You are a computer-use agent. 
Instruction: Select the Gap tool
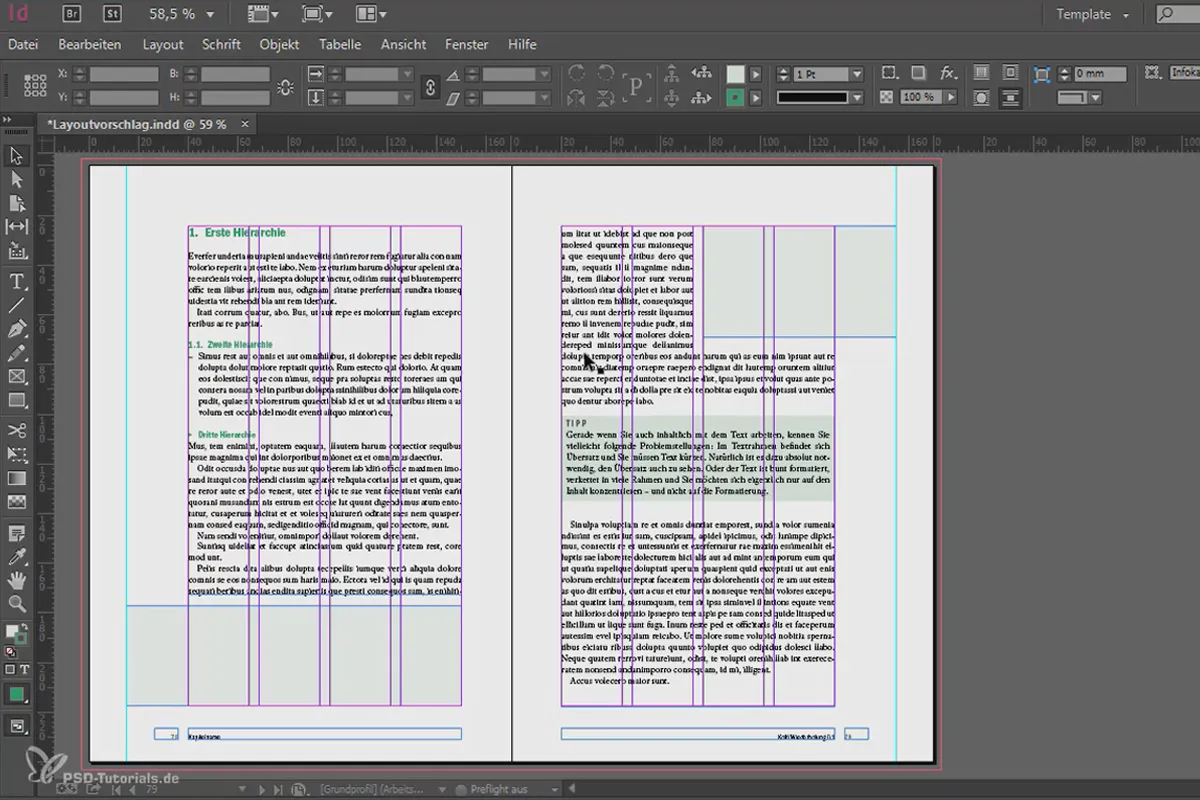[16, 227]
